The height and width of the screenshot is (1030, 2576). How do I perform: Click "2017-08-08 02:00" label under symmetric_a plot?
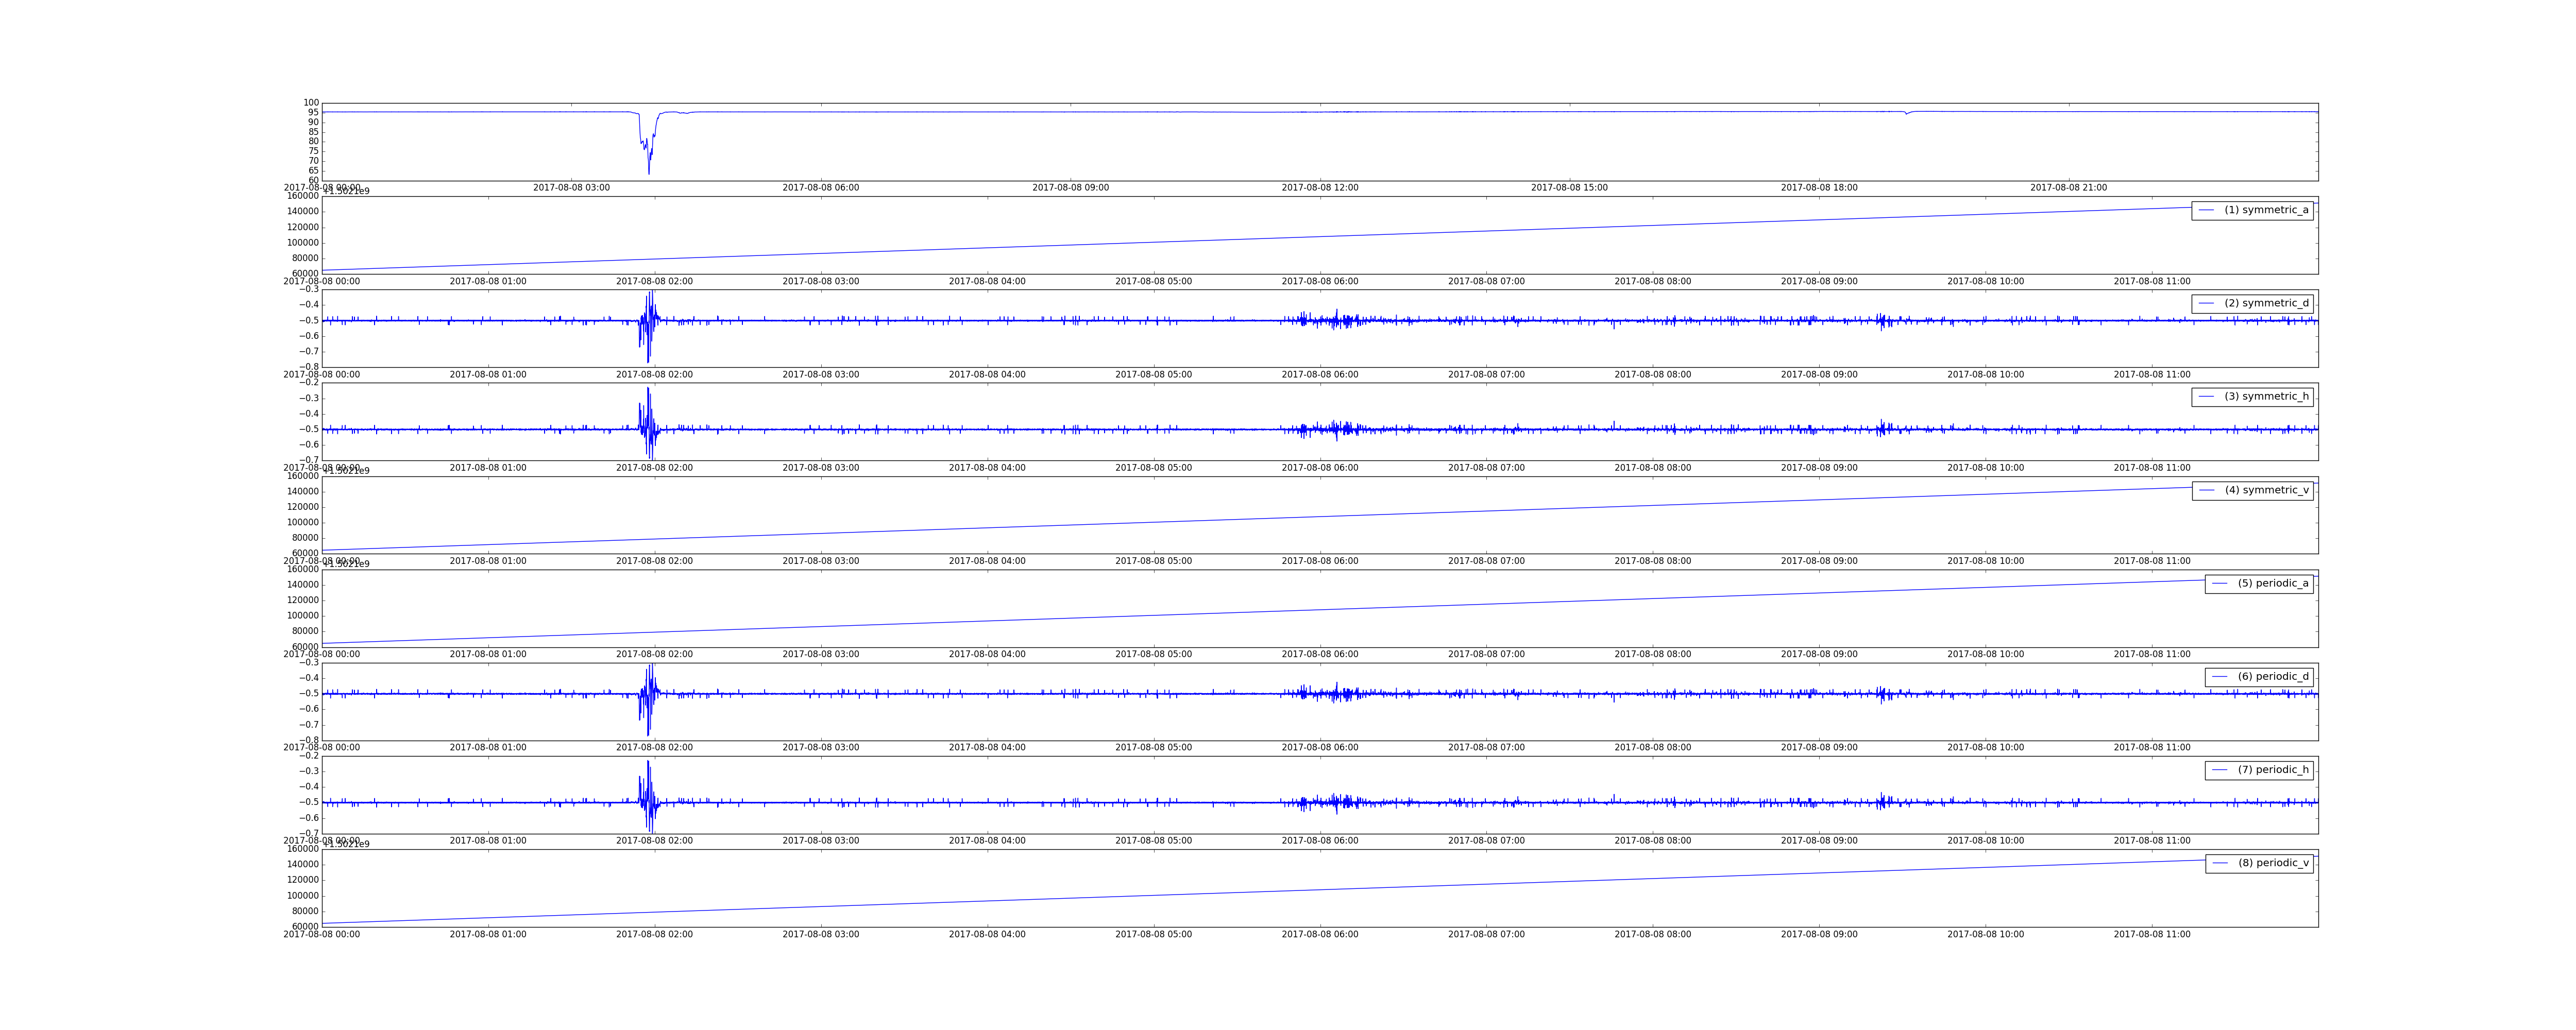(654, 282)
